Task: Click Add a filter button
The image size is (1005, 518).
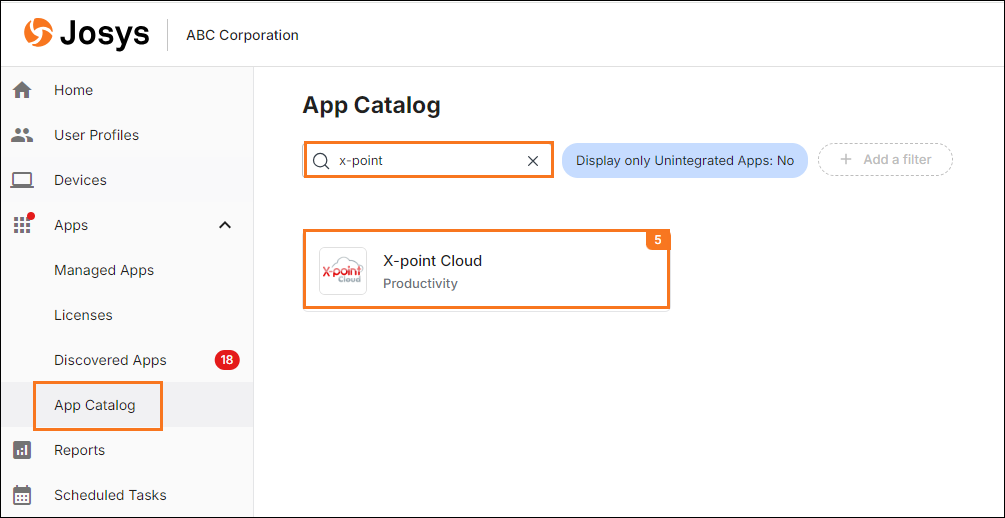Action: (885, 160)
